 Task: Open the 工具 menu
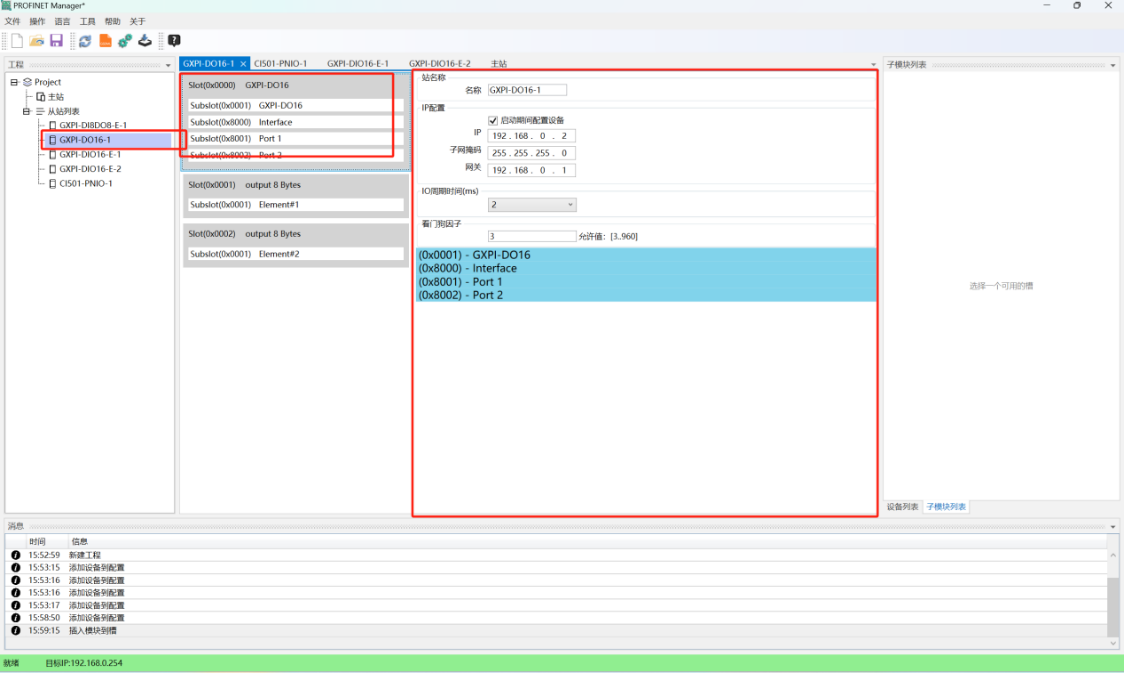87,22
